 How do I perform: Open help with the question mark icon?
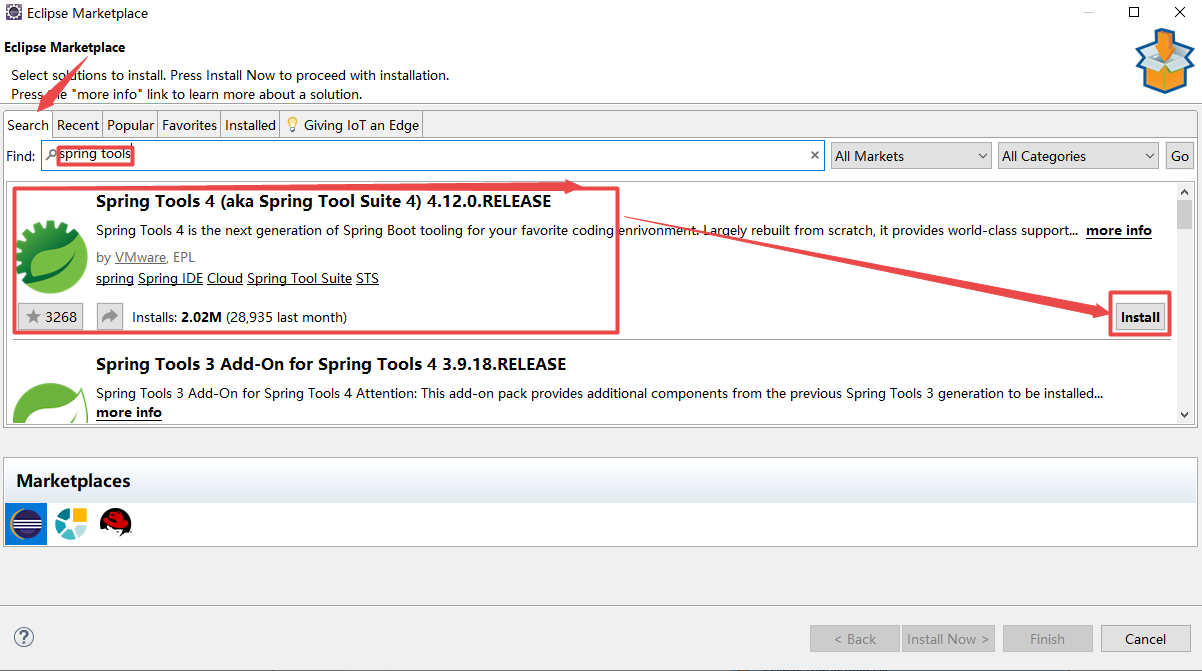[24, 638]
